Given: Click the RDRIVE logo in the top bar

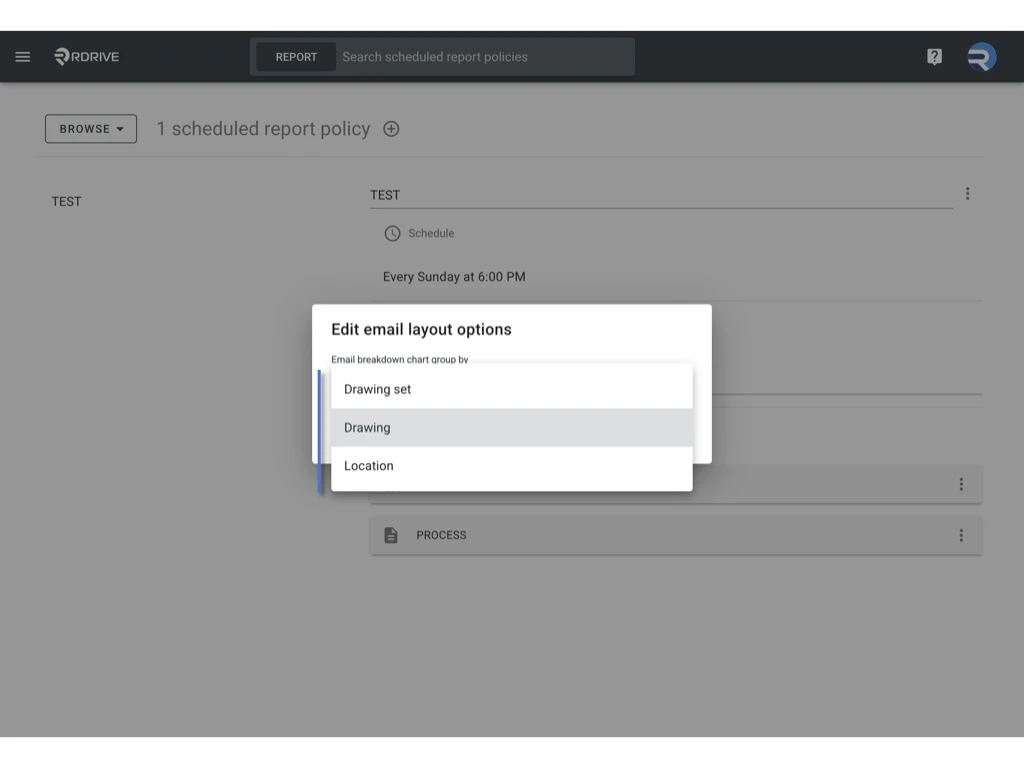Looking at the screenshot, I should click(85, 56).
